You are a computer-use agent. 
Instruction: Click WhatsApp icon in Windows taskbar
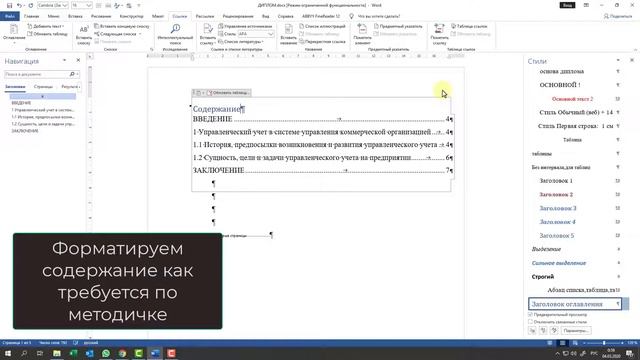tap(106, 353)
